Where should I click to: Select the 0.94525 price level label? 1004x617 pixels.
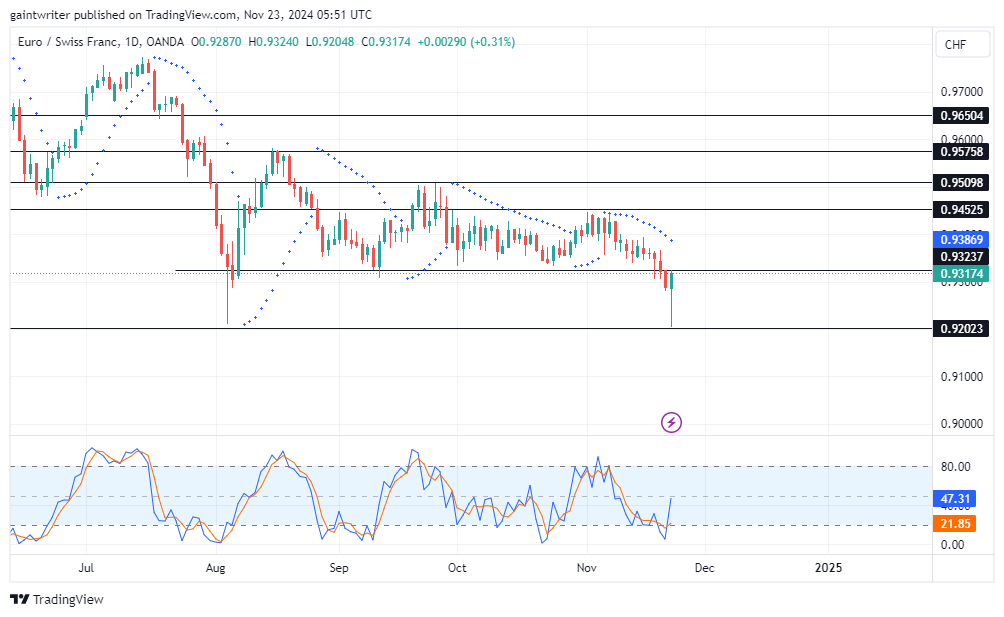click(961, 209)
